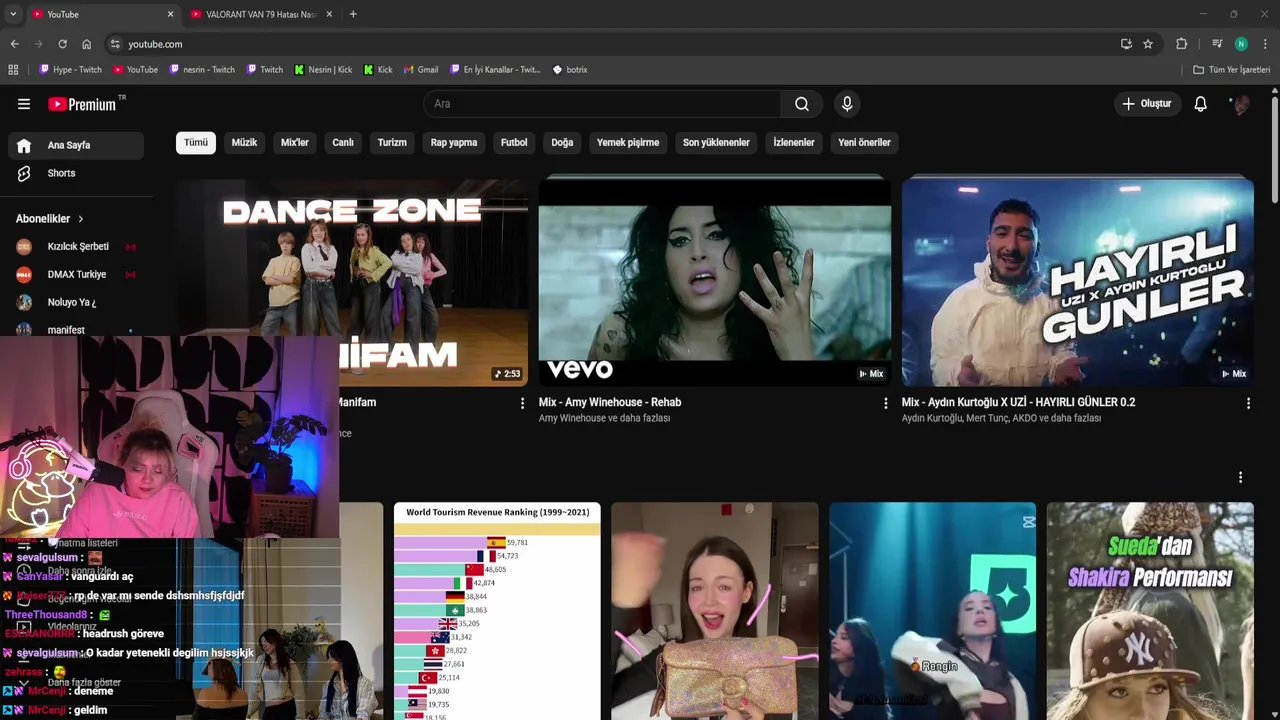Viewport: 1280px width, 720px height.
Task: Select the Müzik filter chip
Action: coord(244,142)
